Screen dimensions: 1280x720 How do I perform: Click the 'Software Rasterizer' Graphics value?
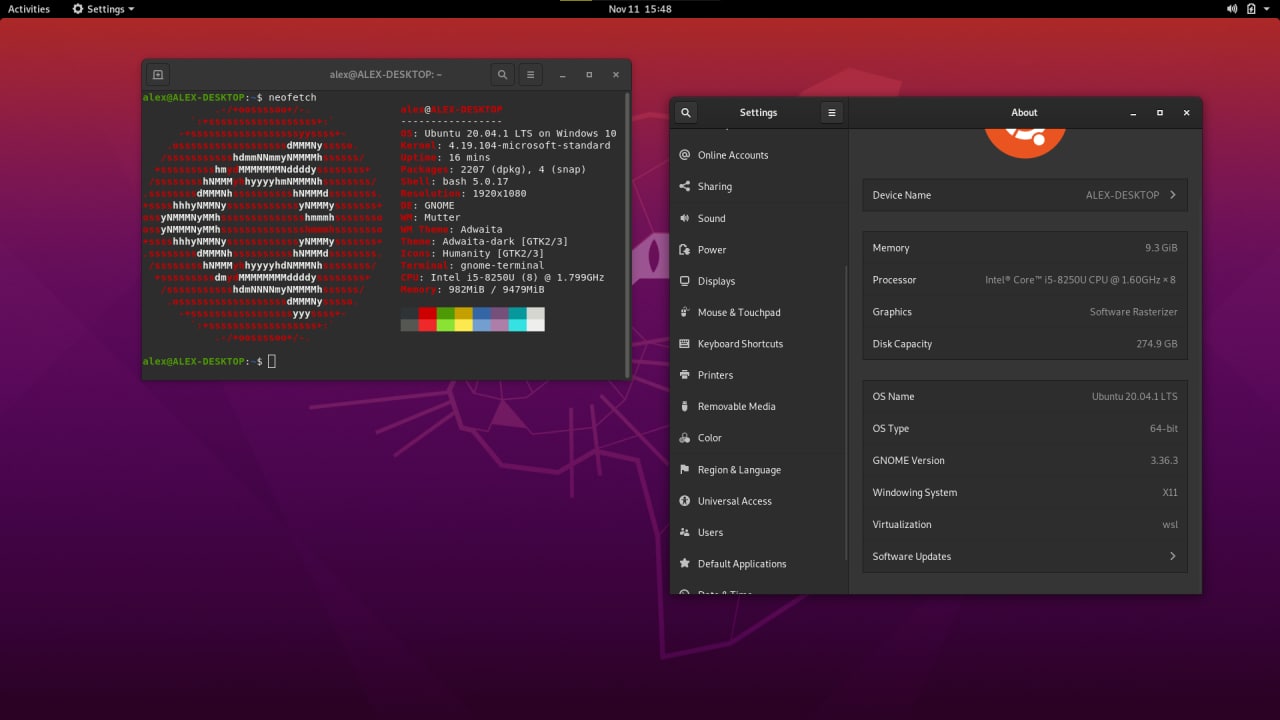(1133, 312)
